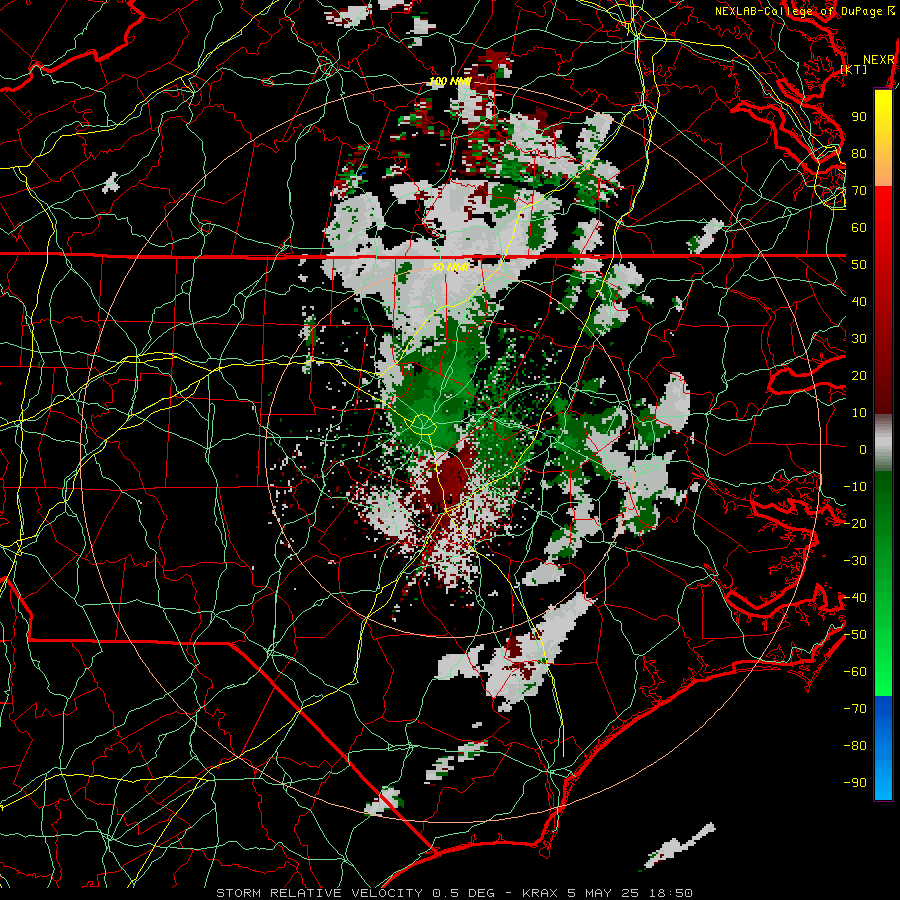Click the -40 tick label on the scale

(855, 598)
